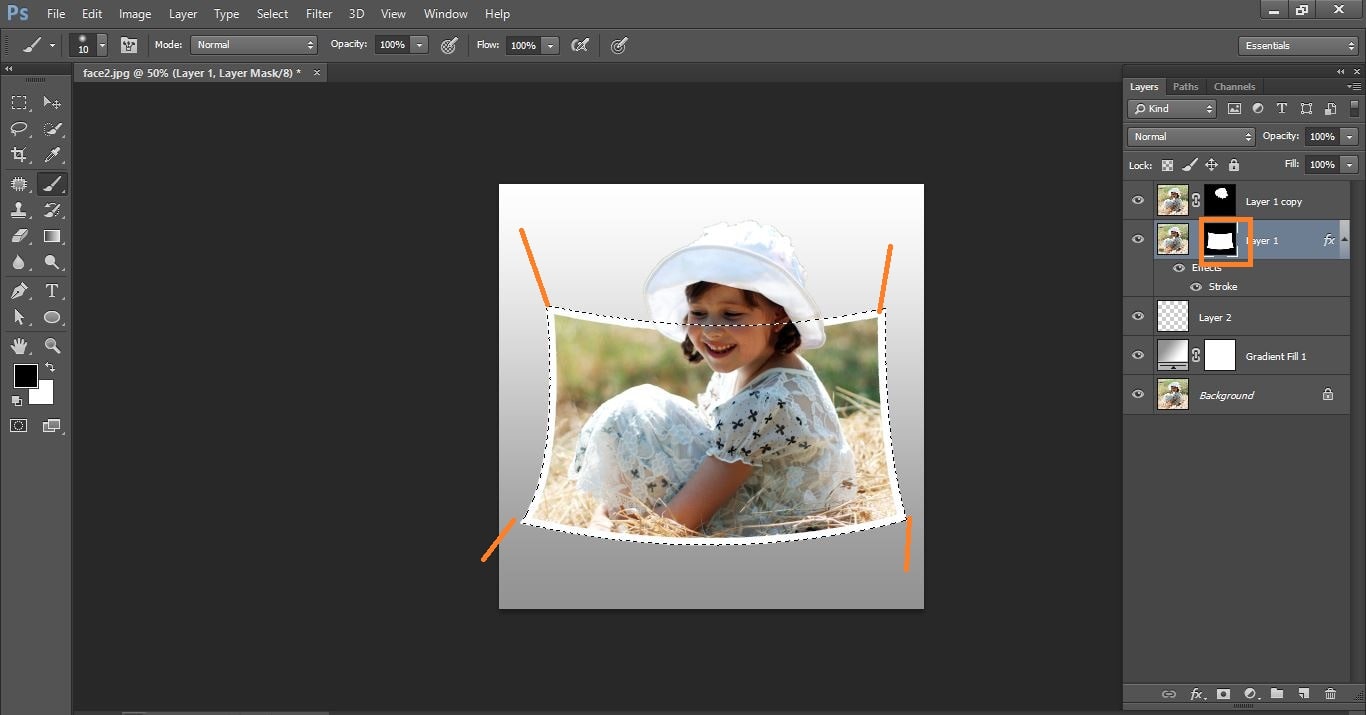Select the Eyedropper tool

click(x=52, y=155)
